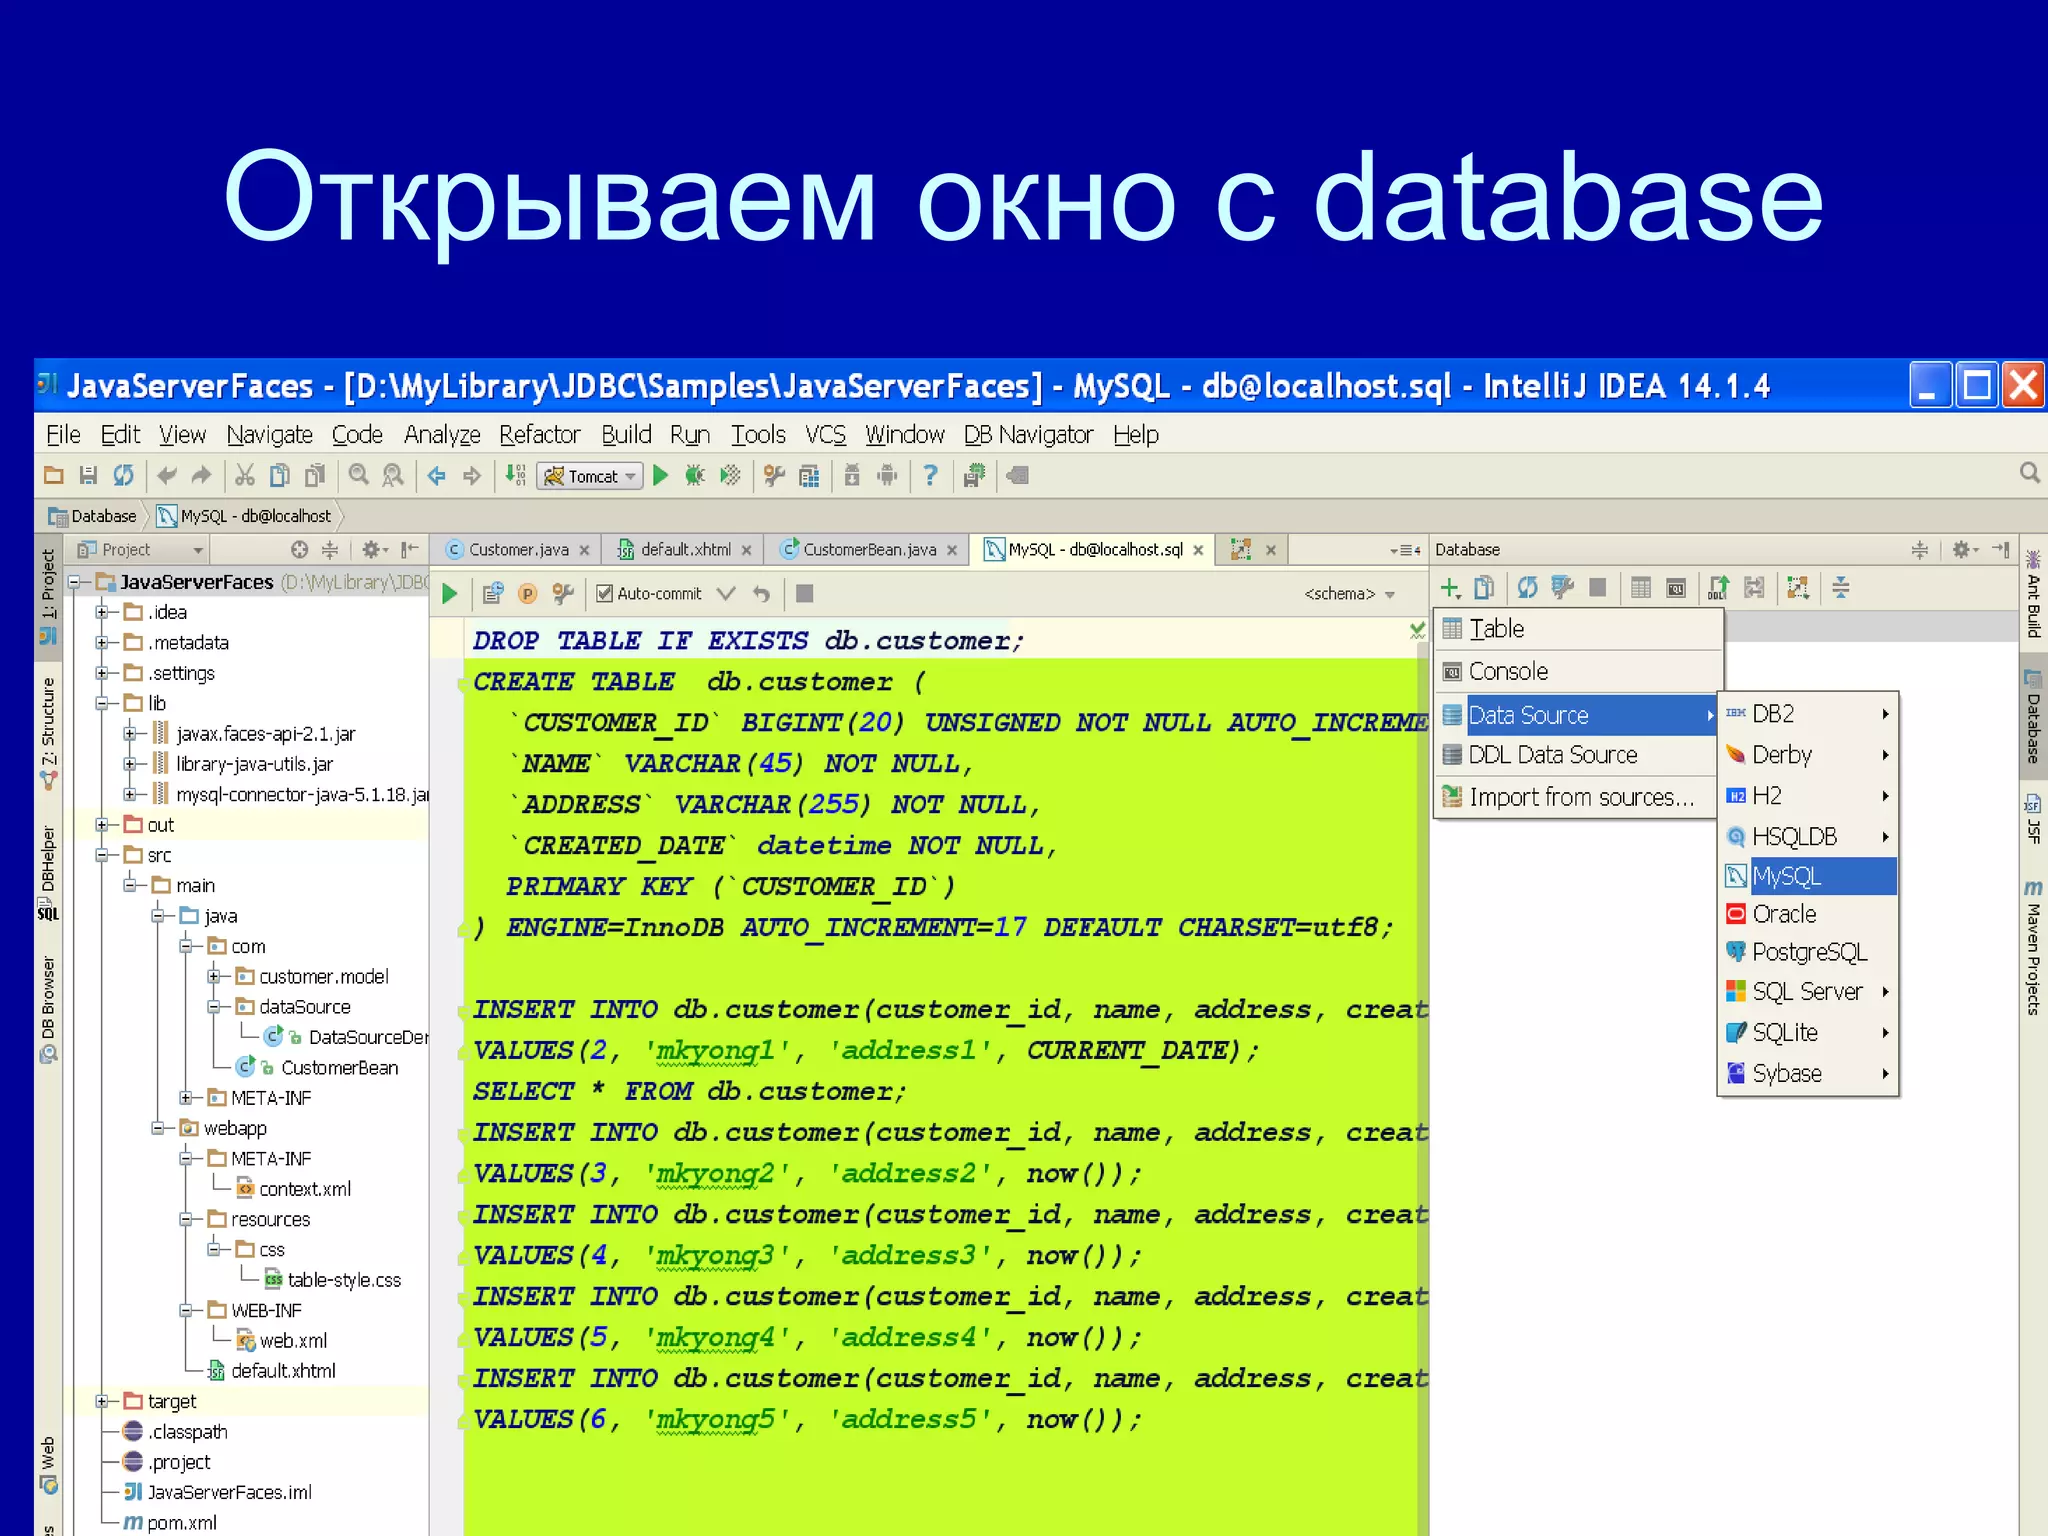Click the Synchronize refresh icon in Database panel
2048x1536 pixels.
click(1527, 588)
